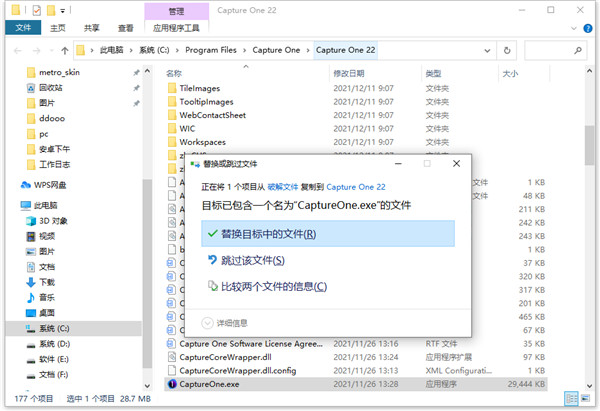The height and width of the screenshot is (411, 600).
Task: Switch to the 主页 ribbon tab
Action: (58, 28)
